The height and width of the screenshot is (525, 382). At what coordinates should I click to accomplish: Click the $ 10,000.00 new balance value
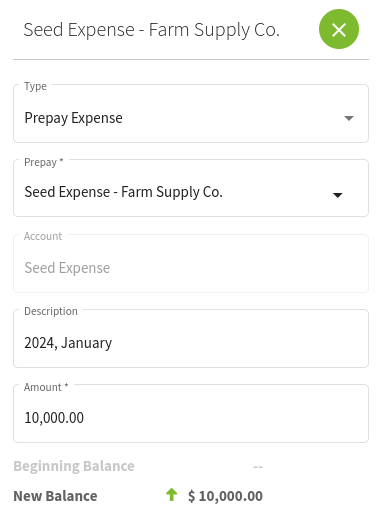click(225, 496)
